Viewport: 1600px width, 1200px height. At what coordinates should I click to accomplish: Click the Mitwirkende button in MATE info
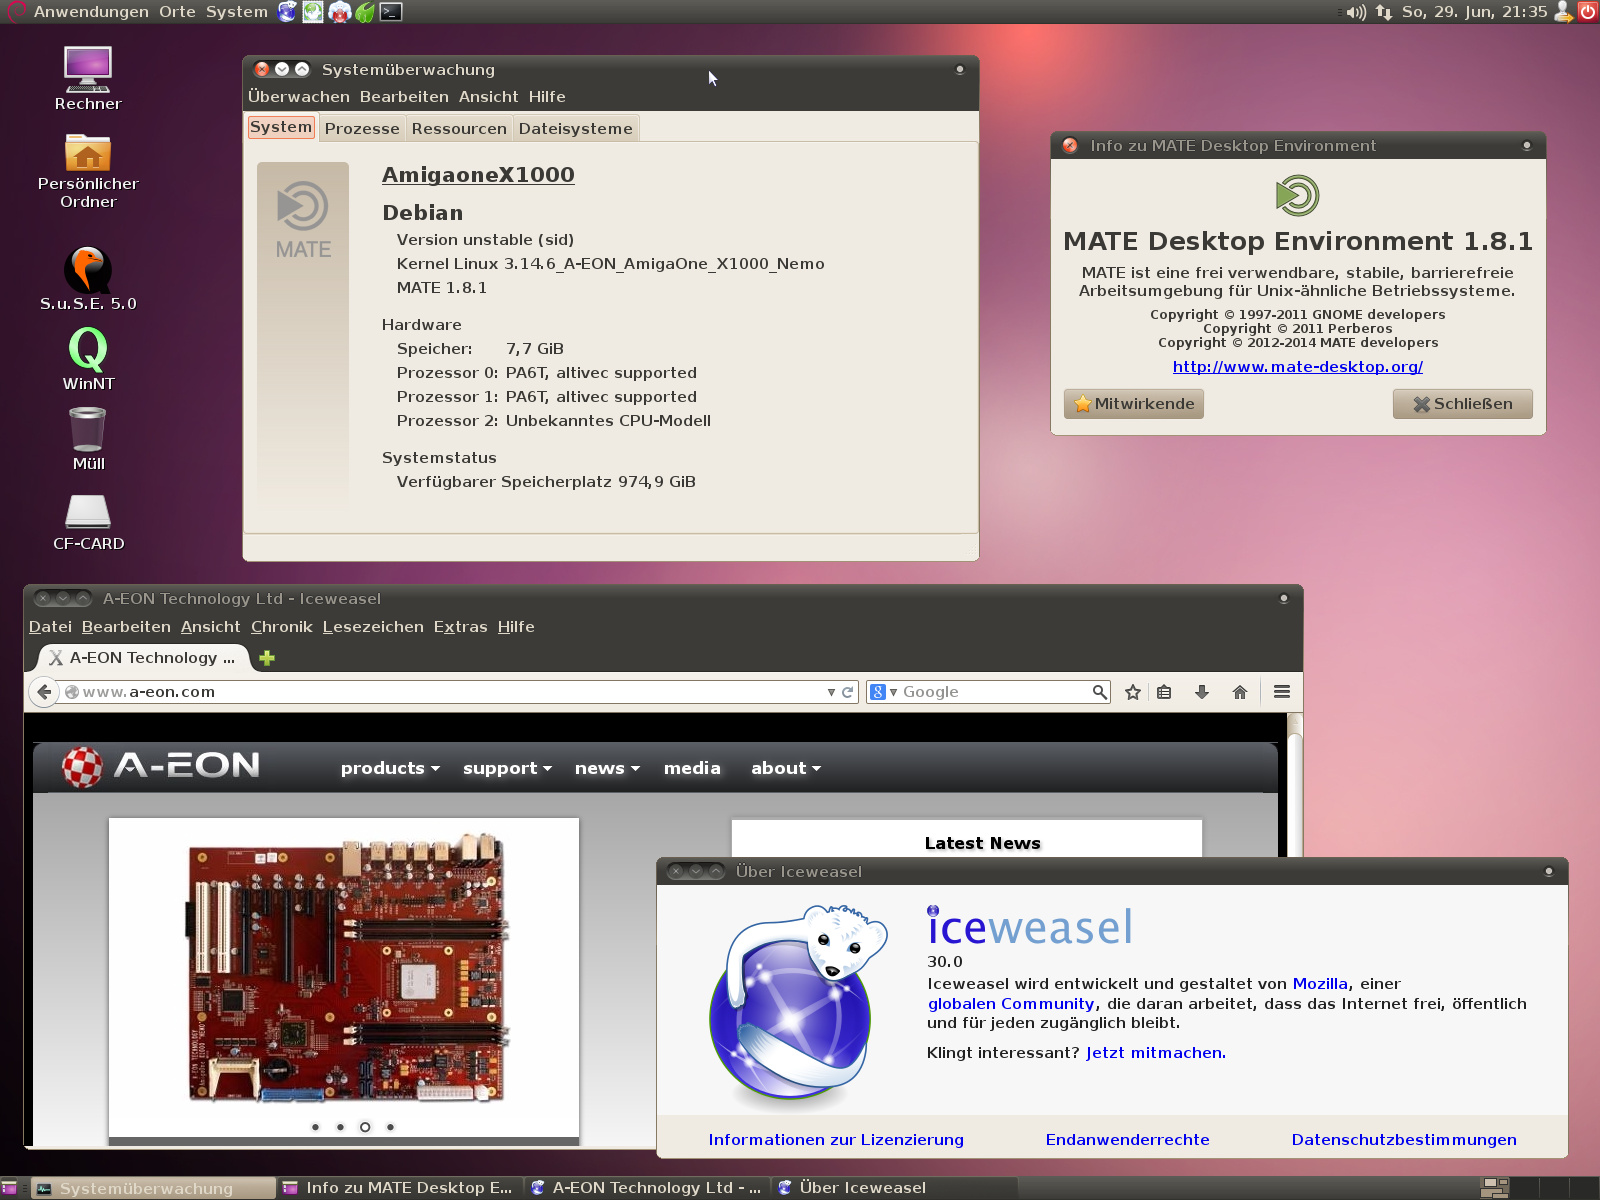point(1134,404)
